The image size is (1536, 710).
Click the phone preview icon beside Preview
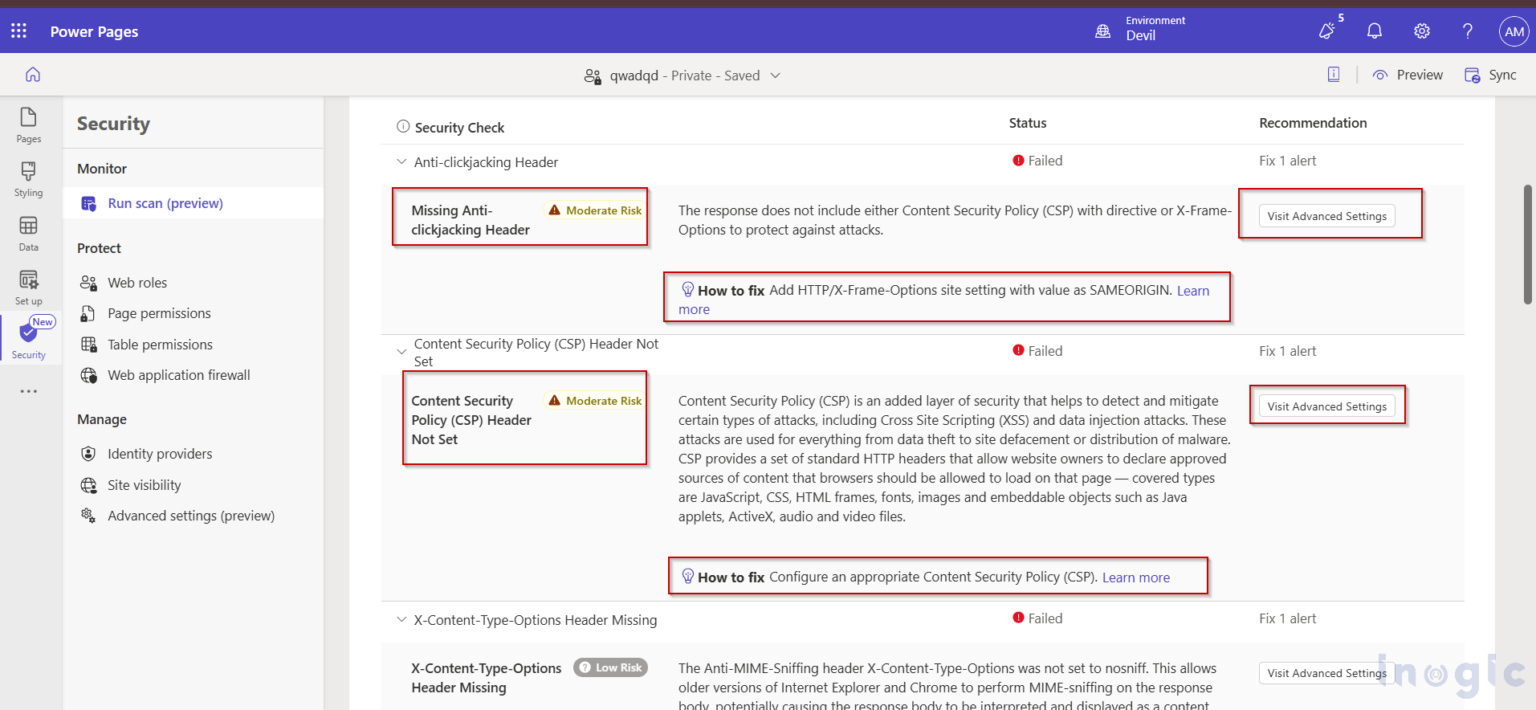tap(1333, 75)
